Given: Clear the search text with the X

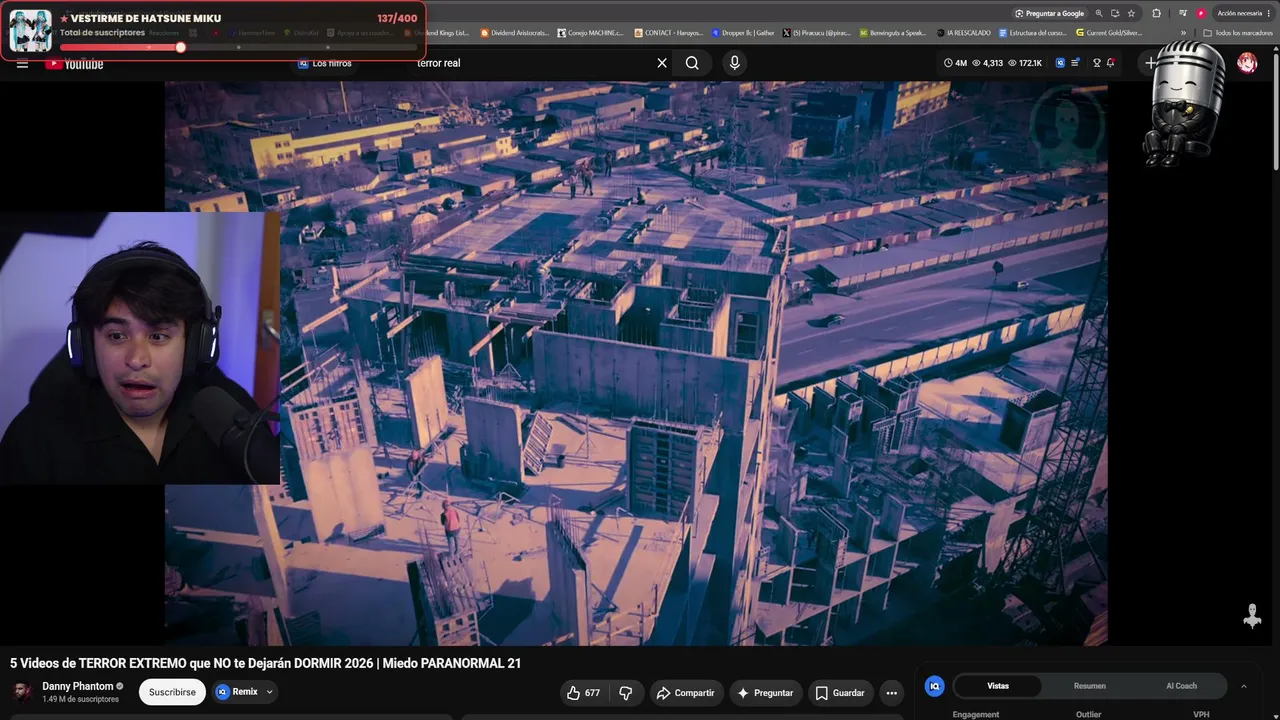Looking at the screenshot, I should 662,63.
